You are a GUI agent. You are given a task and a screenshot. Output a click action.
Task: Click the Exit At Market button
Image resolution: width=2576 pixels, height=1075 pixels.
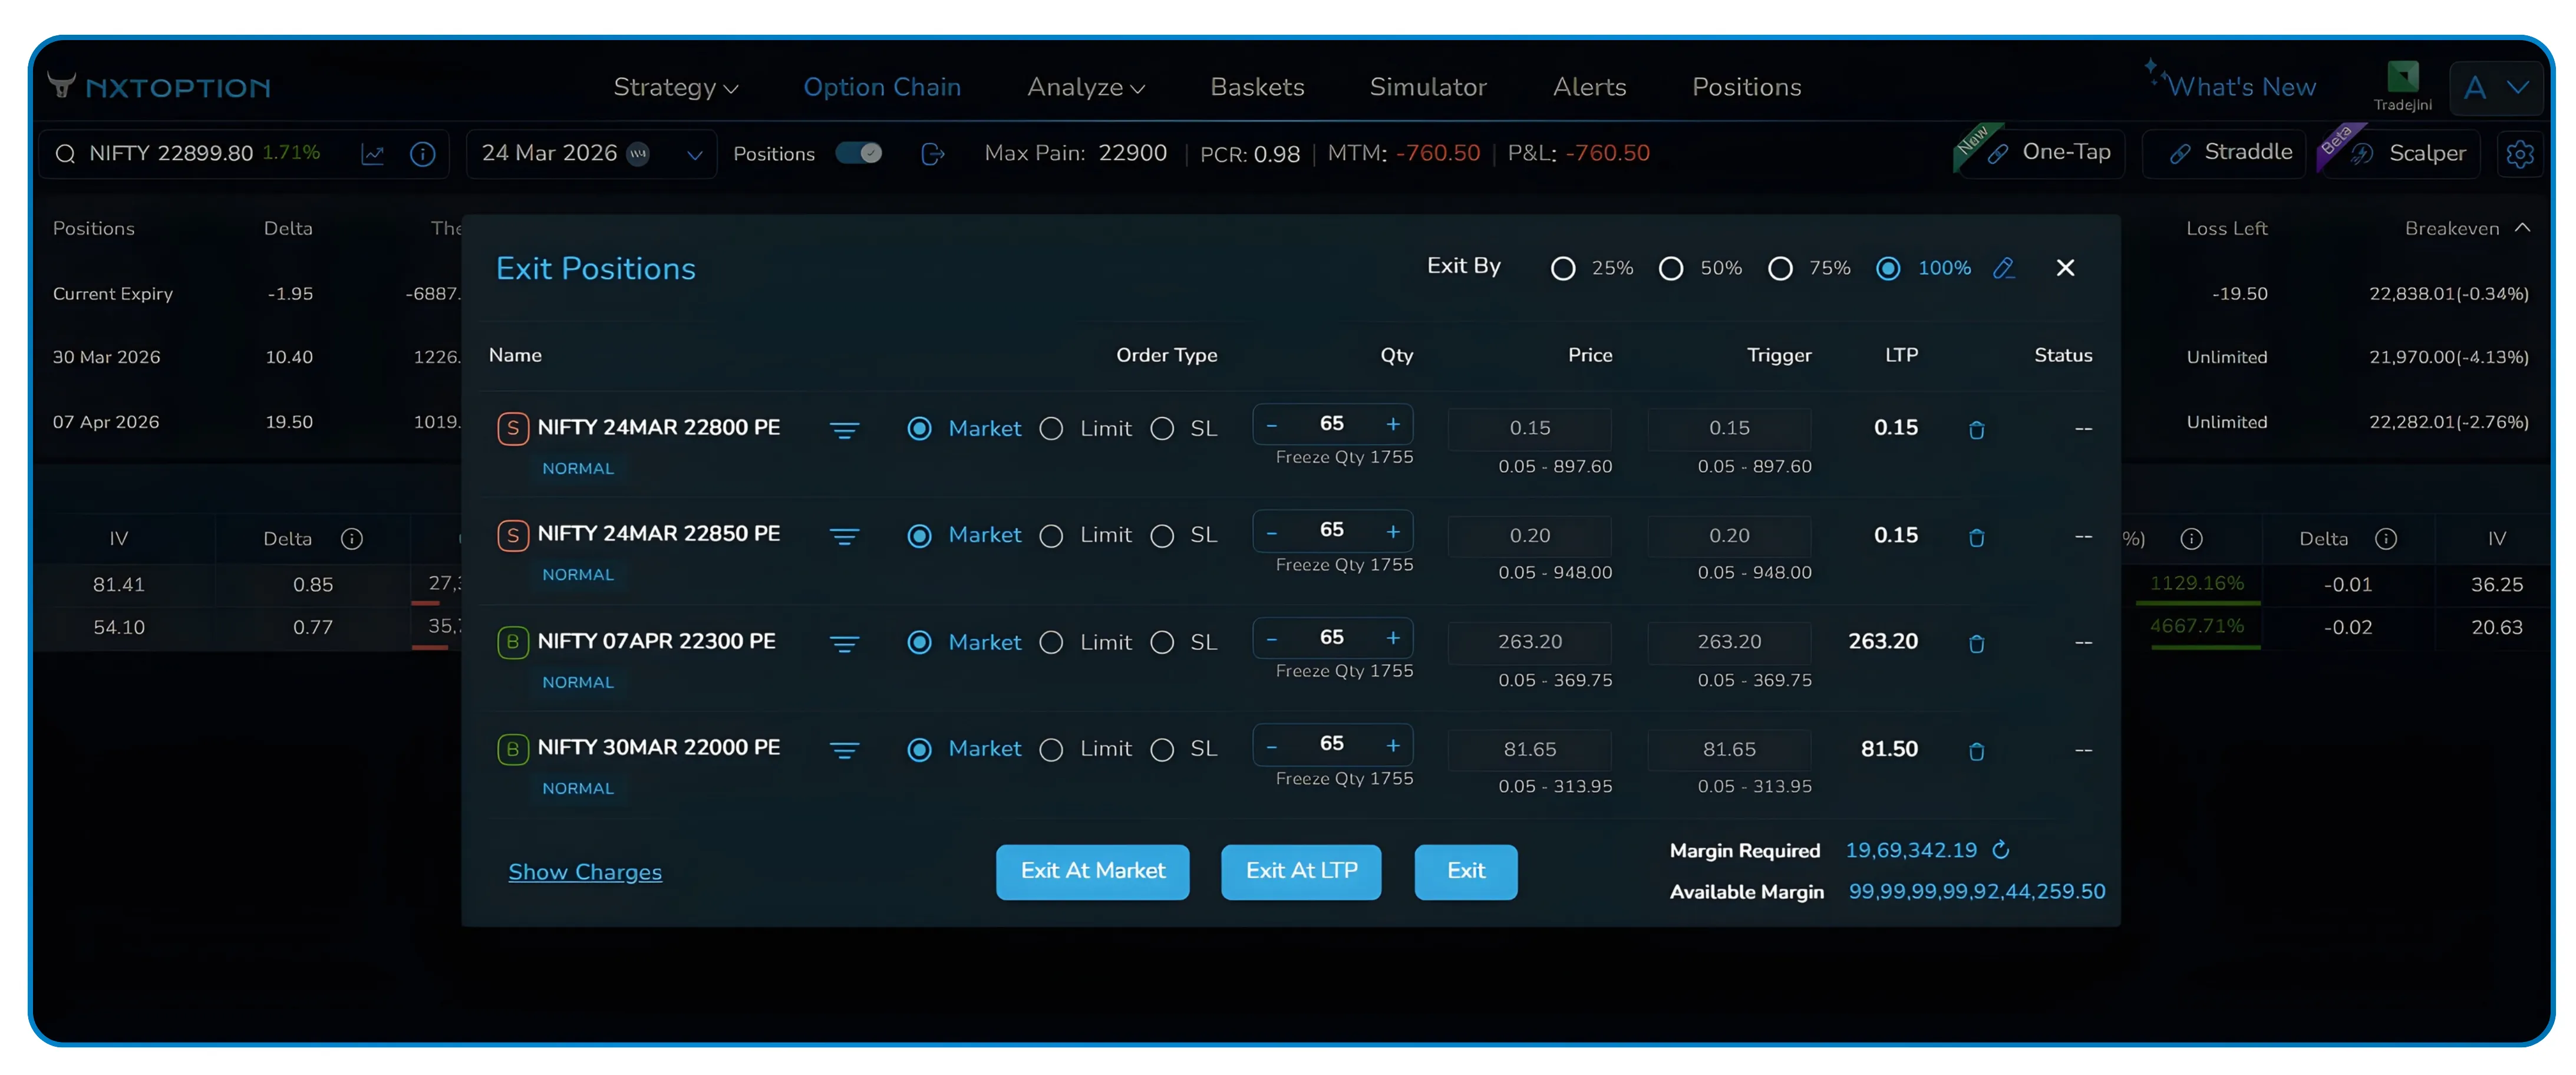point(1092,871)
